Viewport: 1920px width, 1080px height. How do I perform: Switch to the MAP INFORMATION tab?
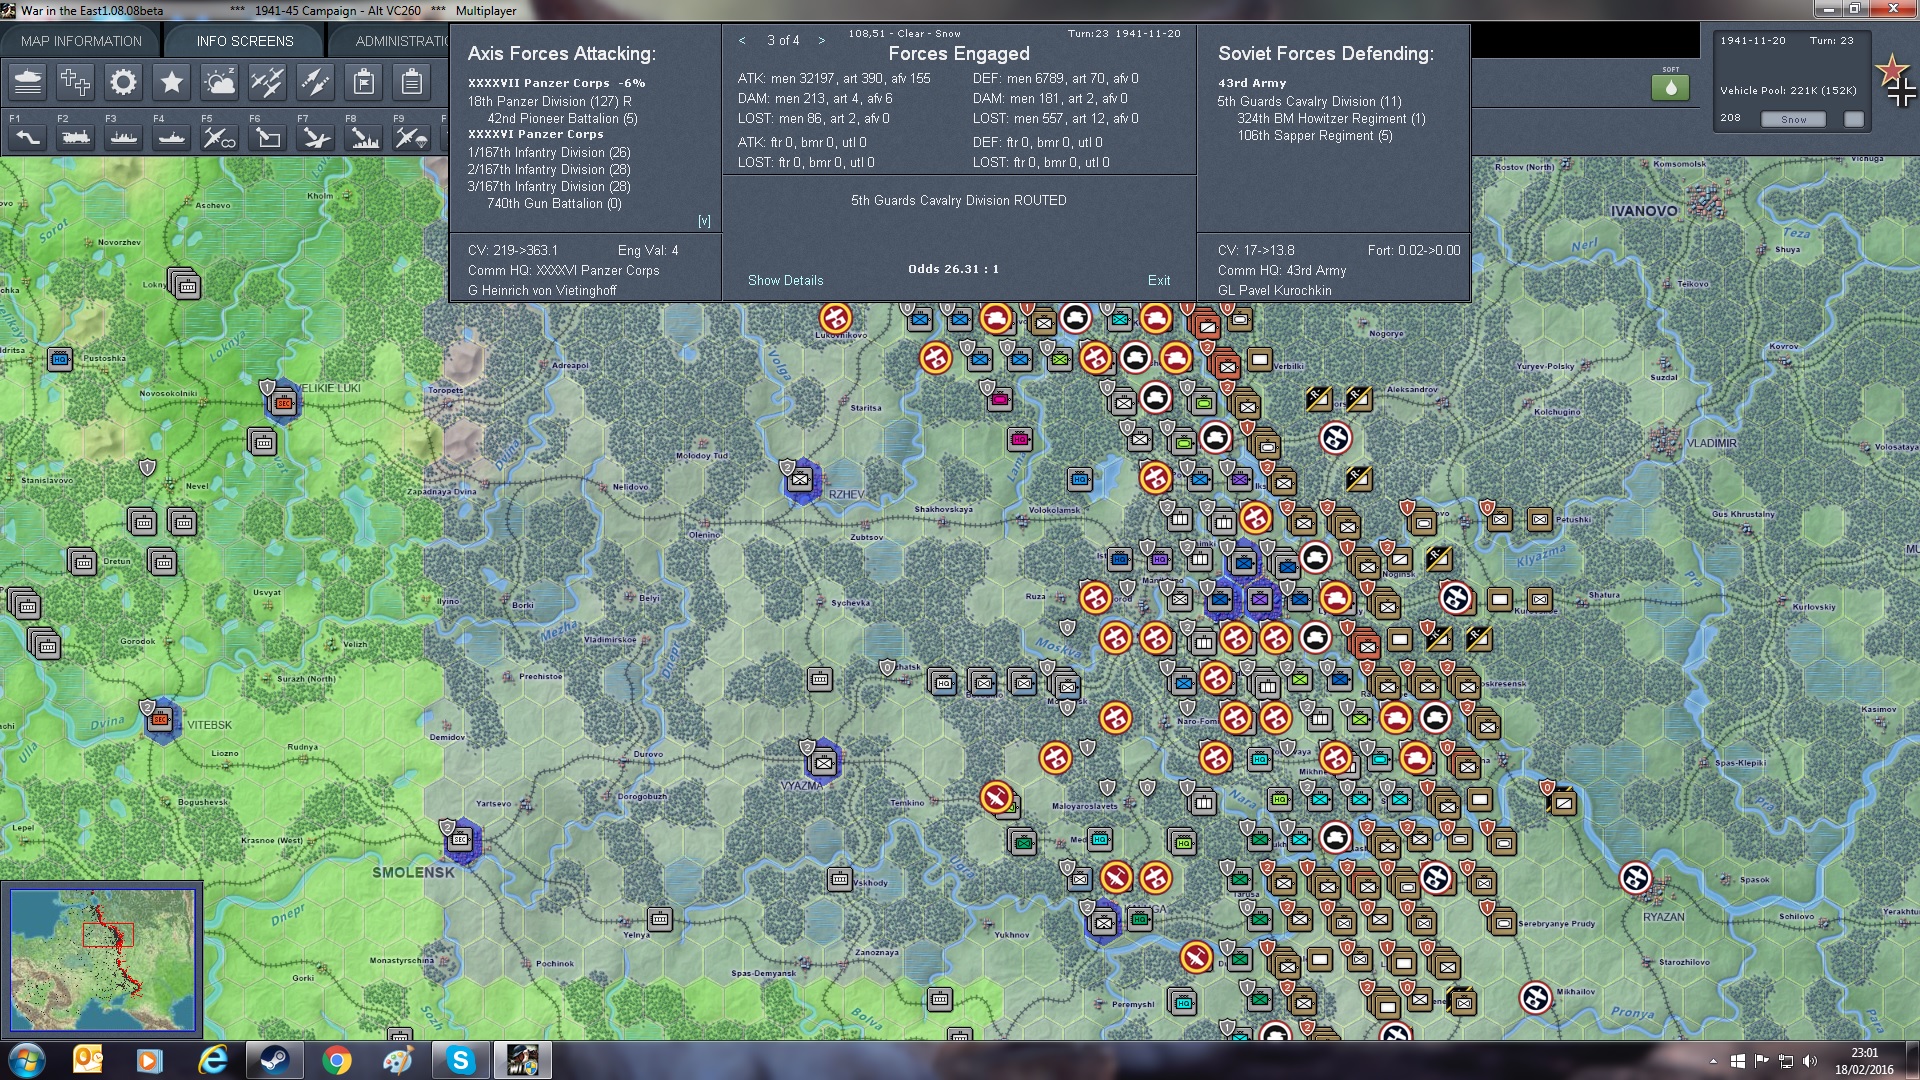[x=81, y=41]
